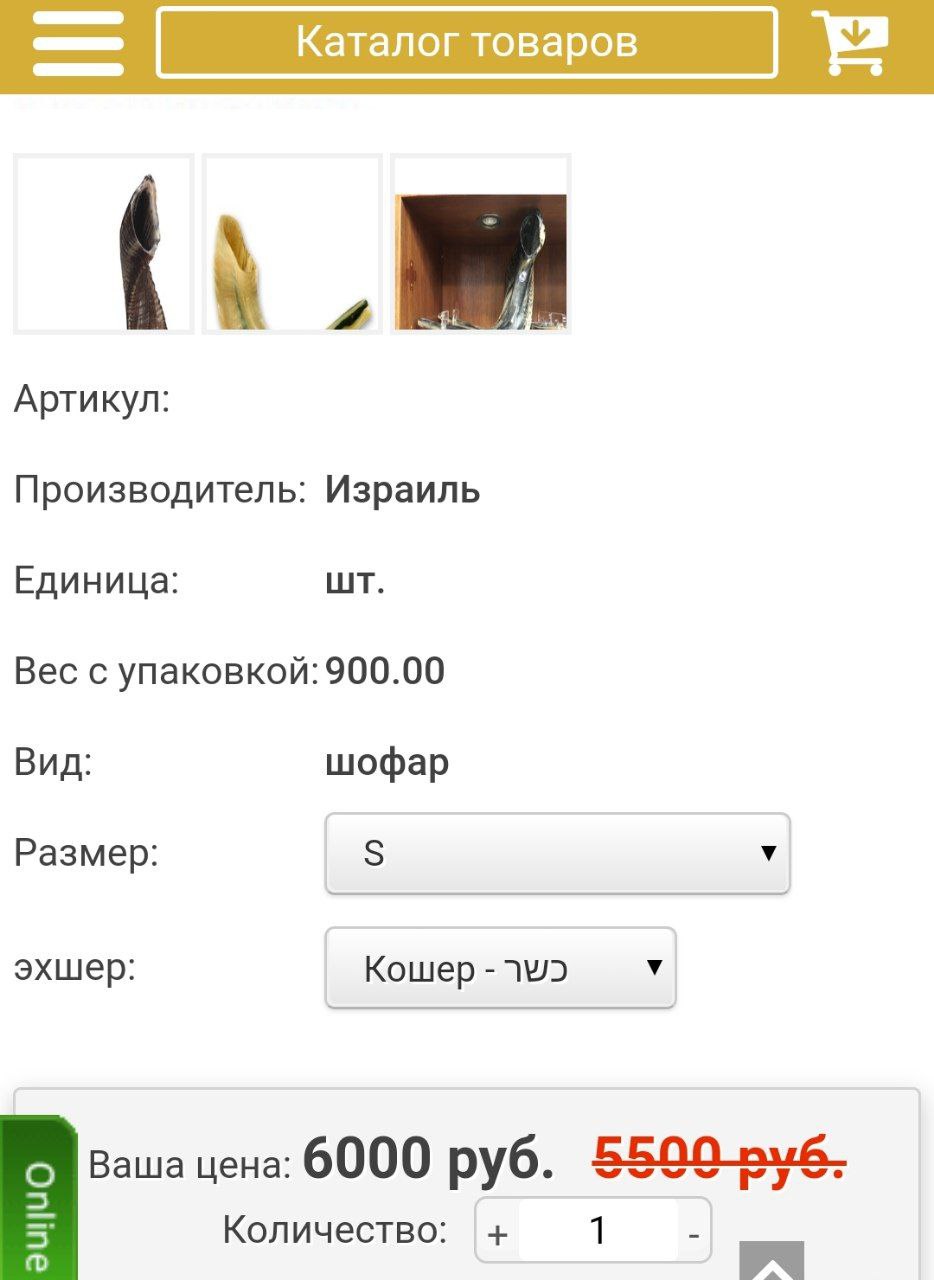
Task: Click the Вид value шофар
Action: pyautogui.click(x=387, y=763)
